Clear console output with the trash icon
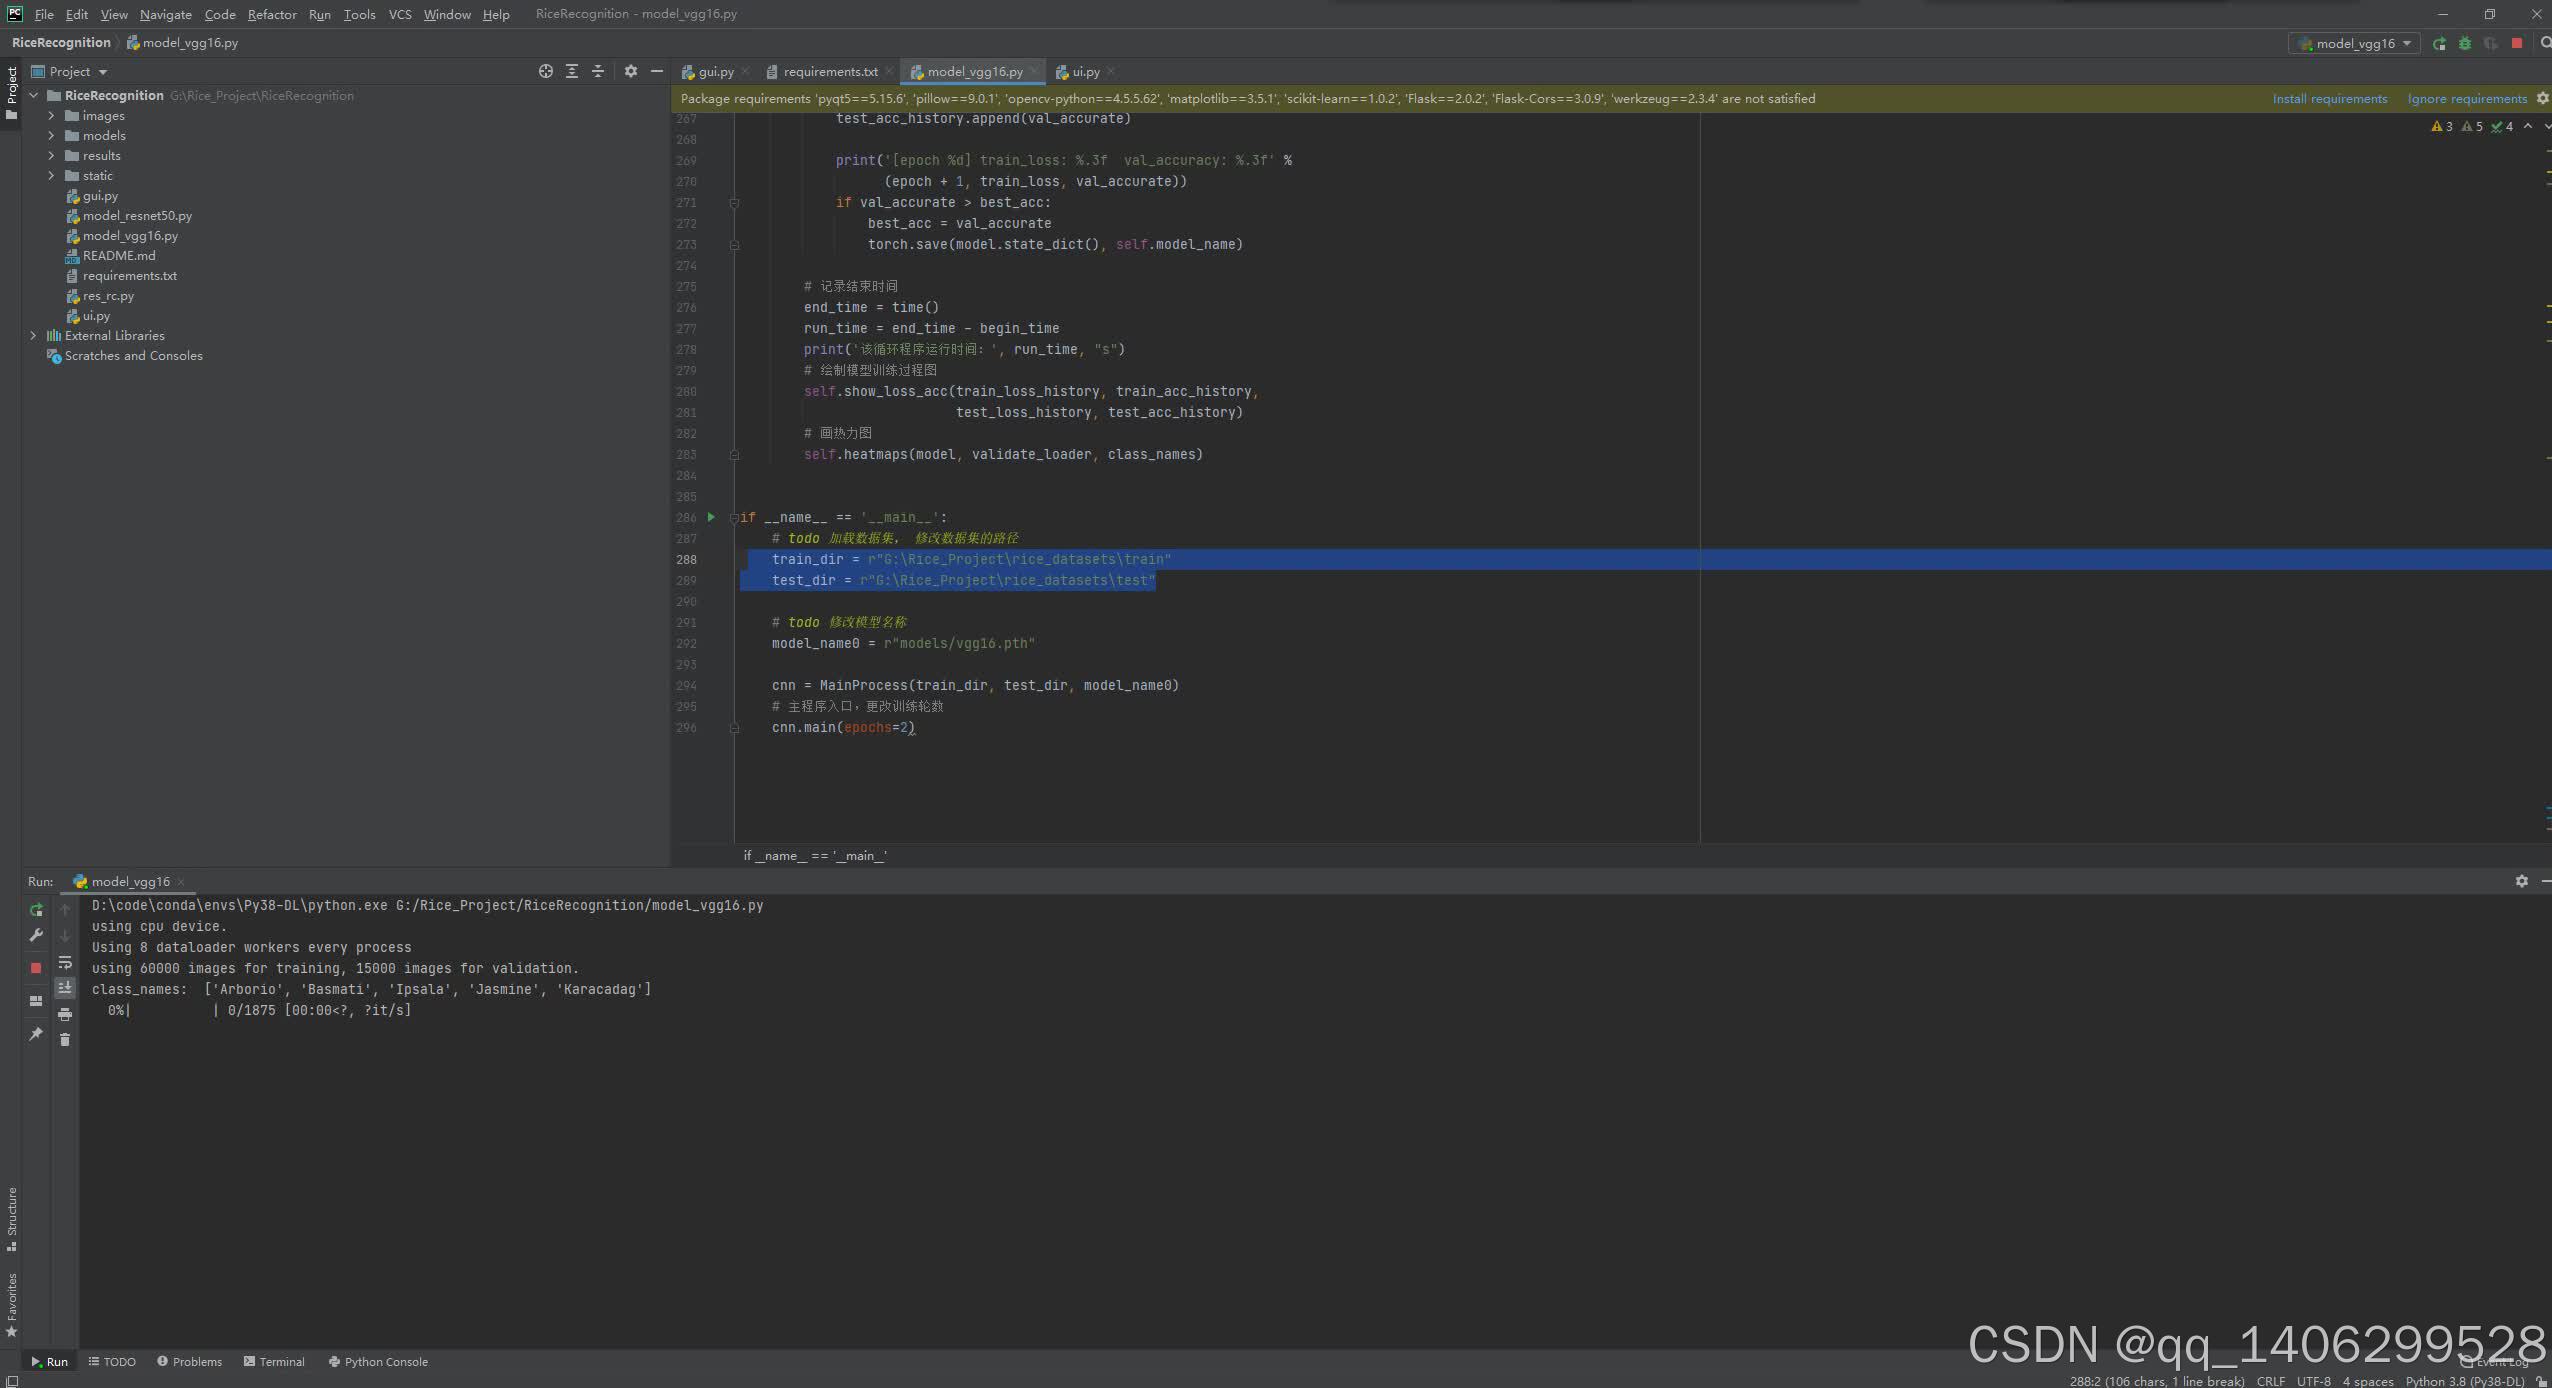Image resolution: width=2552 pixels, height=1388 pixels. [65, 1040]
